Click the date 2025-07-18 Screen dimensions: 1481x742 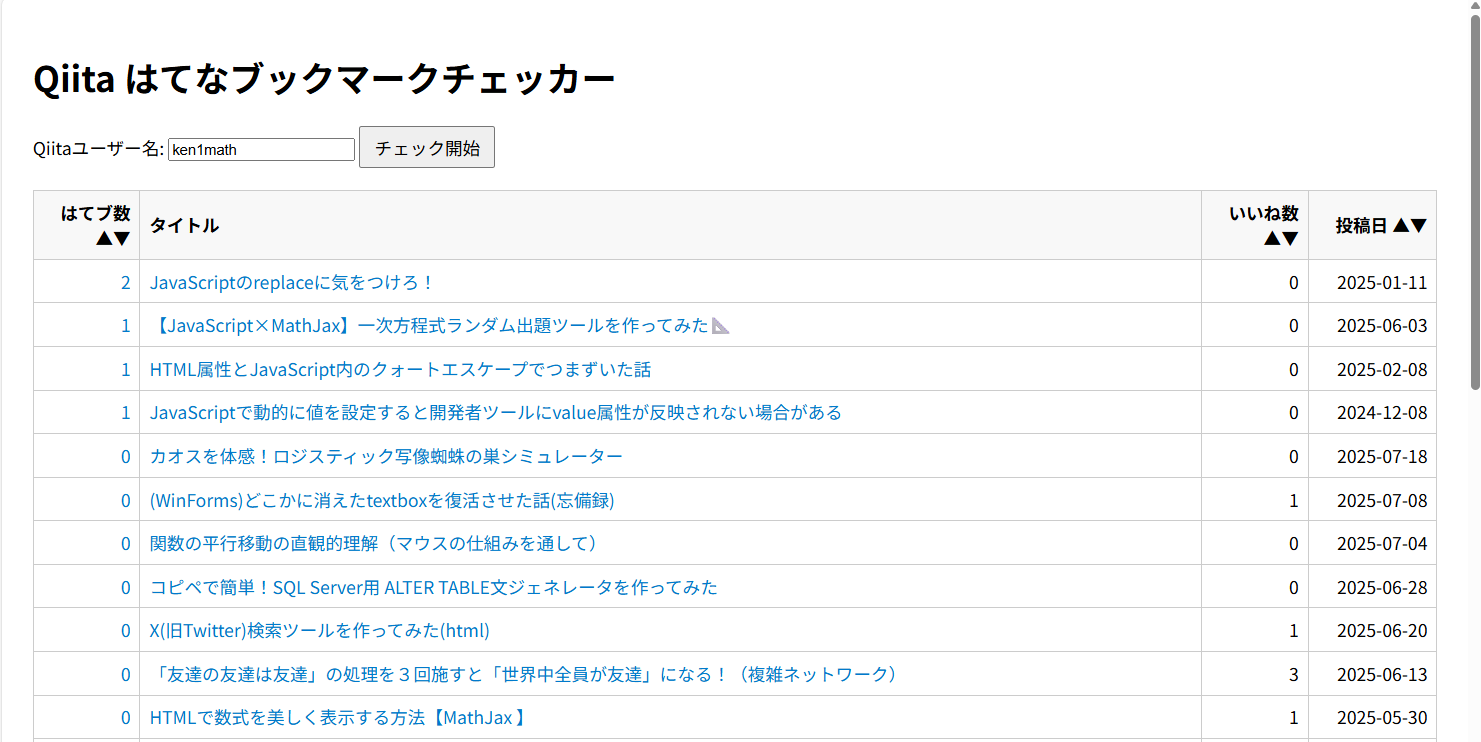pyautogui.click(x=1382, y=457)
